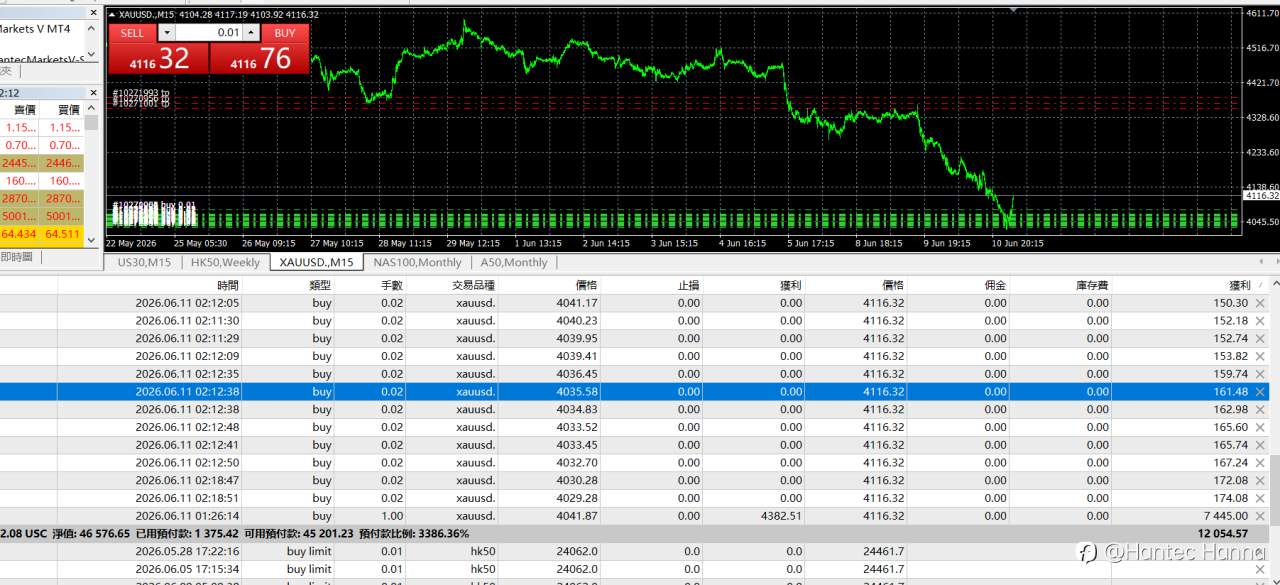Sort orders by the 庫存費 column header
This screenshot has height=585, width=1280.
pyautogui.click(x=1060, y=285)
